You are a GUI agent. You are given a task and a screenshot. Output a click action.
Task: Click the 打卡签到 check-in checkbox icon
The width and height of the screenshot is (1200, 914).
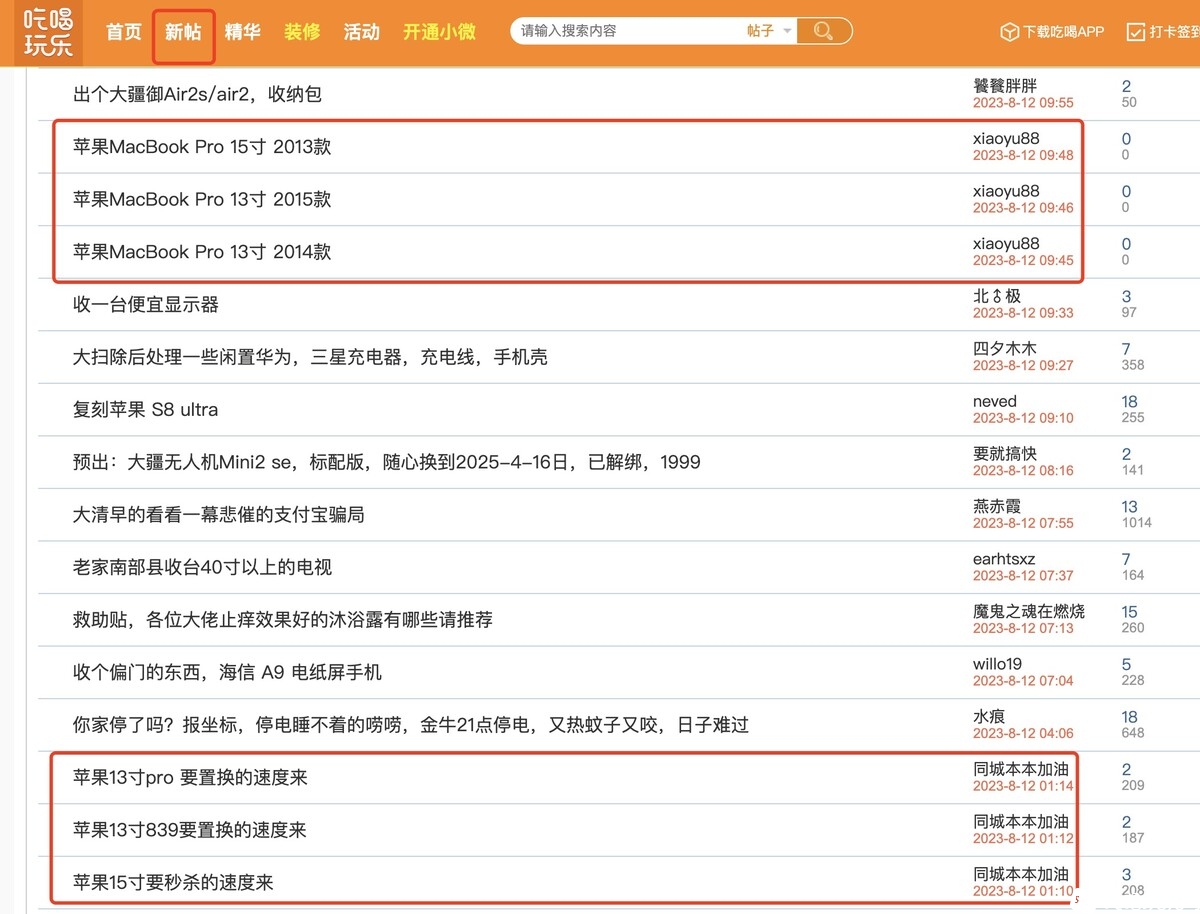(1136, 32)
